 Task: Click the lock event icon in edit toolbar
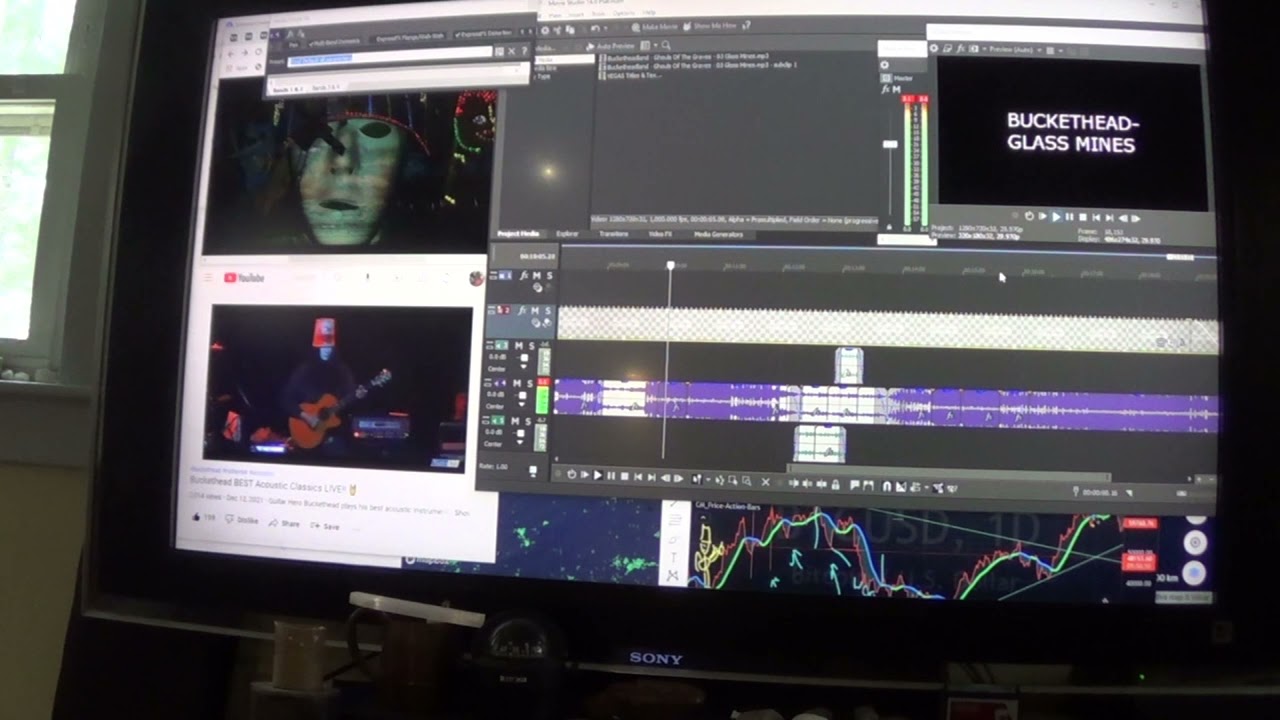(835, 485)
